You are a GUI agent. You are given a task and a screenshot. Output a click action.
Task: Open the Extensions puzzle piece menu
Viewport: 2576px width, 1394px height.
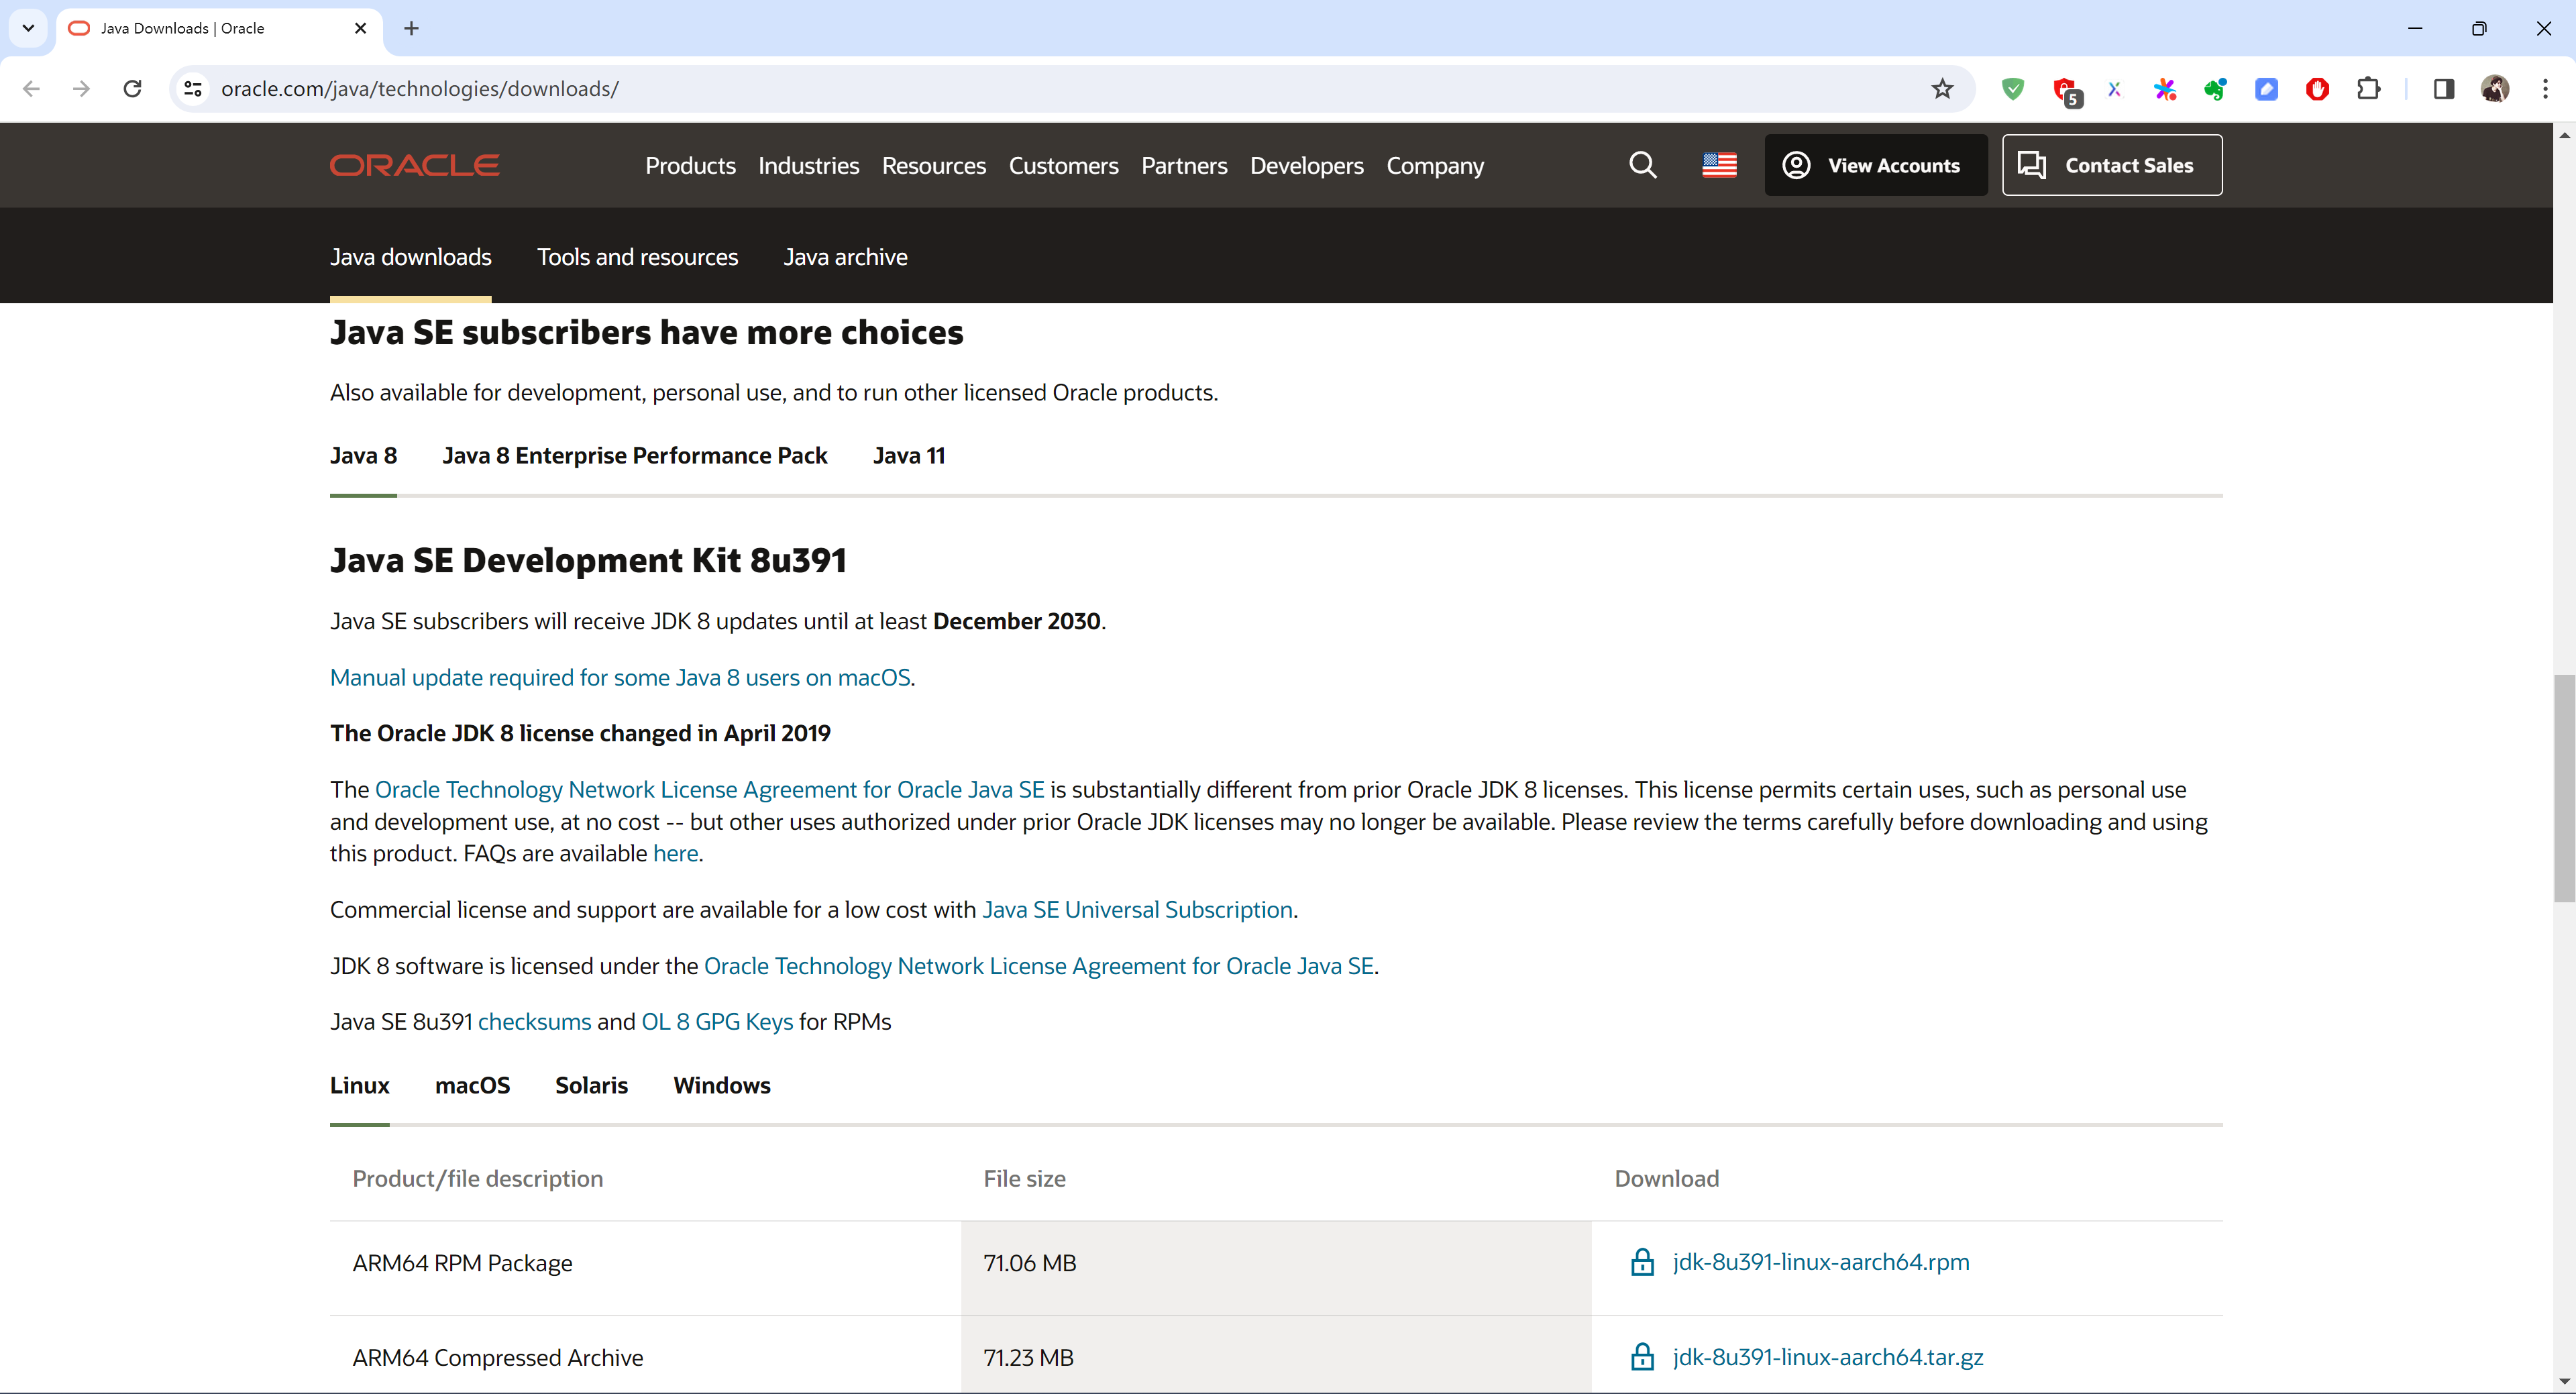tap(2368, 89)
